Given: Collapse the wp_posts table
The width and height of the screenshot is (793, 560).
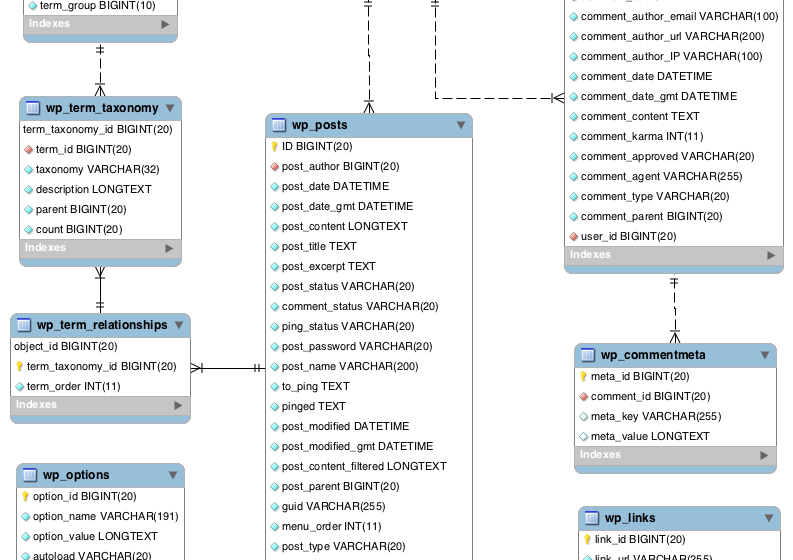Looking at the screenshot, I should click(x=461, y=125).
